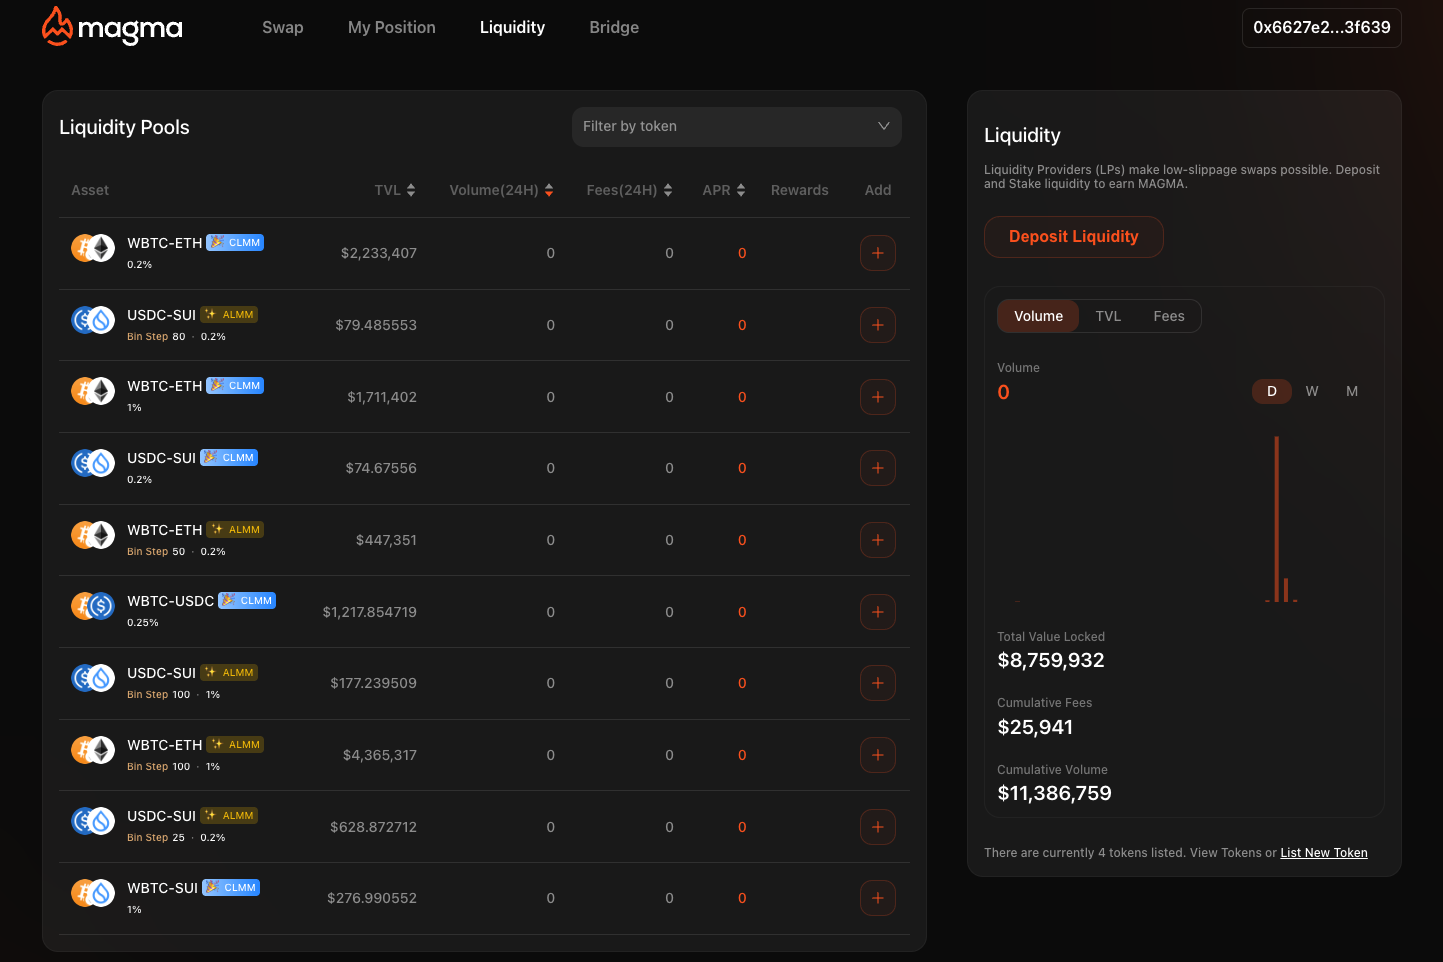Sort pools by APR column
This screenshot has height=962, width=1443.
pyautogui.click(x=723, y=190)
